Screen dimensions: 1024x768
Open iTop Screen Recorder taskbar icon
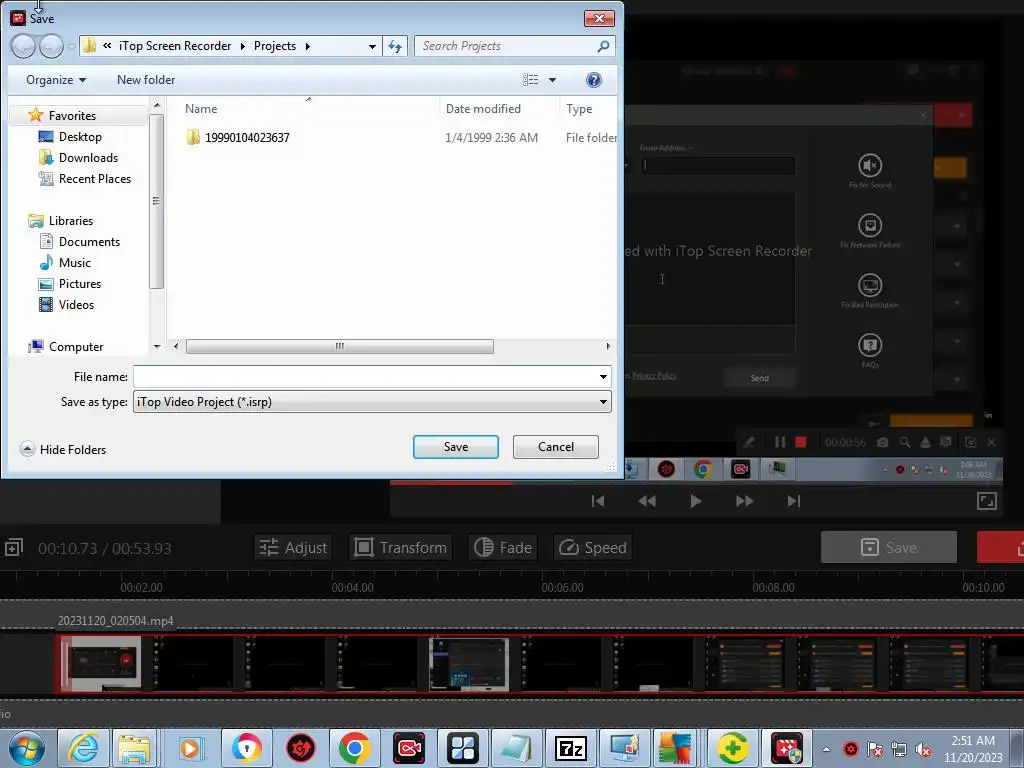point(409,748)
